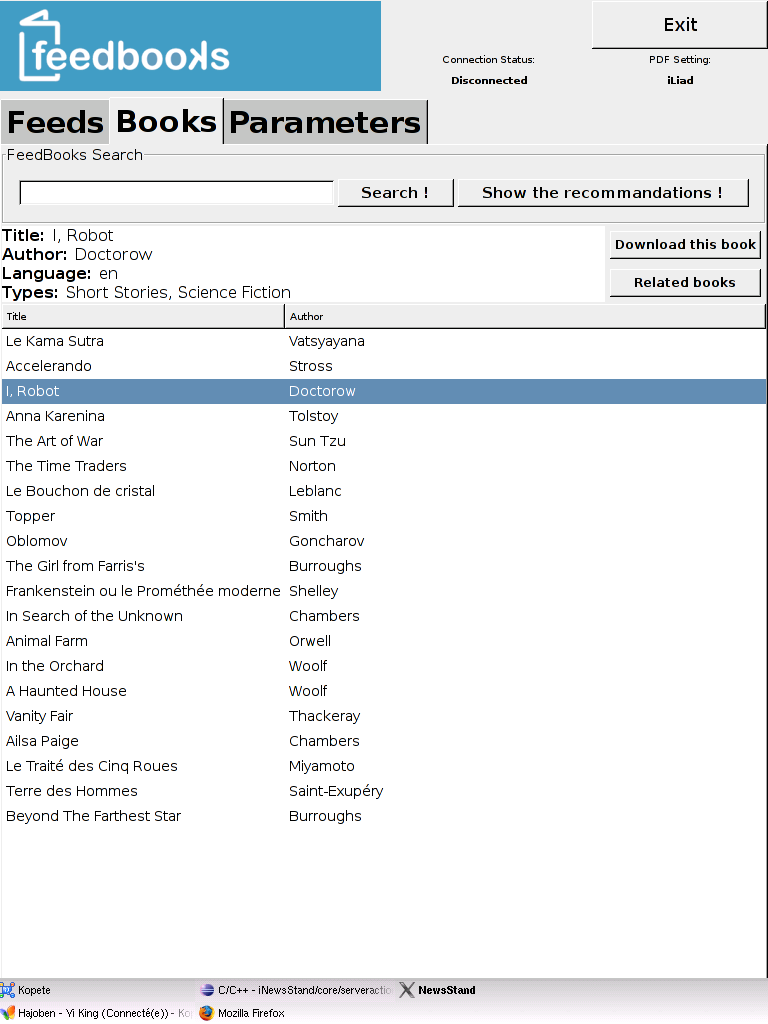The image size is (768, 1024).
Task: Click the Search ! button
Action: (x=395, y=193)
